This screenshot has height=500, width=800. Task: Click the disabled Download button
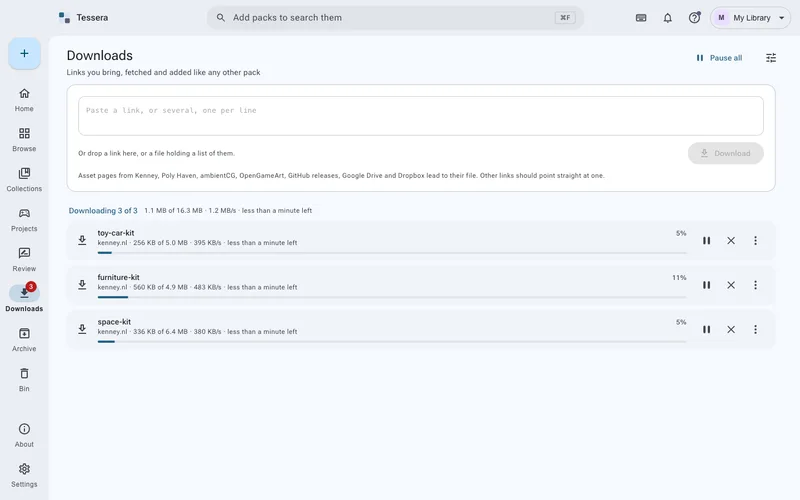coord(725,153)
